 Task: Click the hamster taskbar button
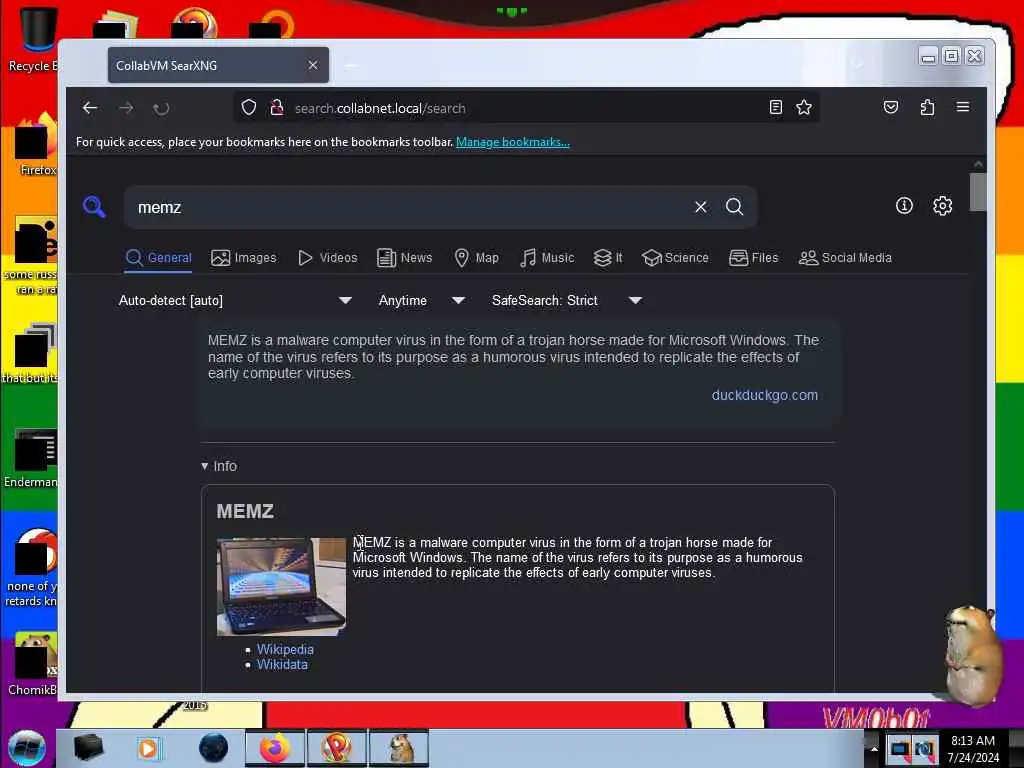[399, 748]
